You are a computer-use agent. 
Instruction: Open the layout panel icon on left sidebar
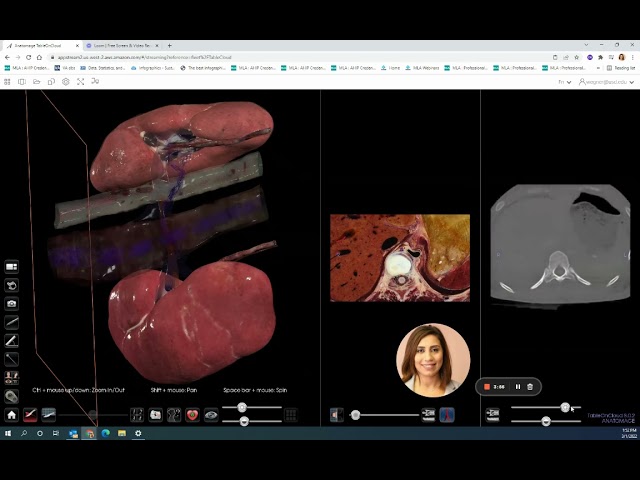click(11, 267)
